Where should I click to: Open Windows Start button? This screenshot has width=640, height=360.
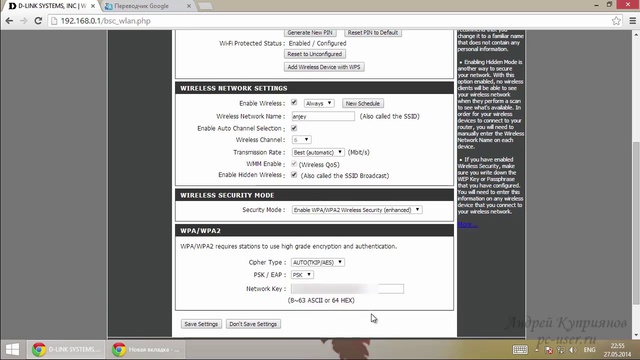tap(12, 349)
